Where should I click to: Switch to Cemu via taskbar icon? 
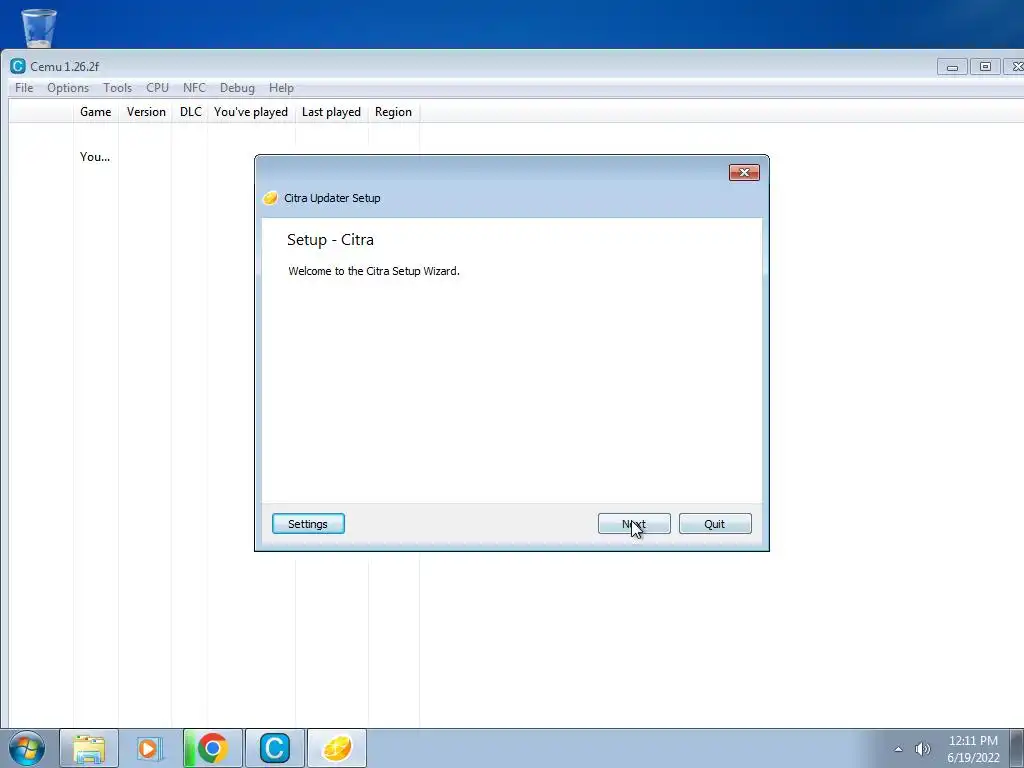(x=274, y=748)
